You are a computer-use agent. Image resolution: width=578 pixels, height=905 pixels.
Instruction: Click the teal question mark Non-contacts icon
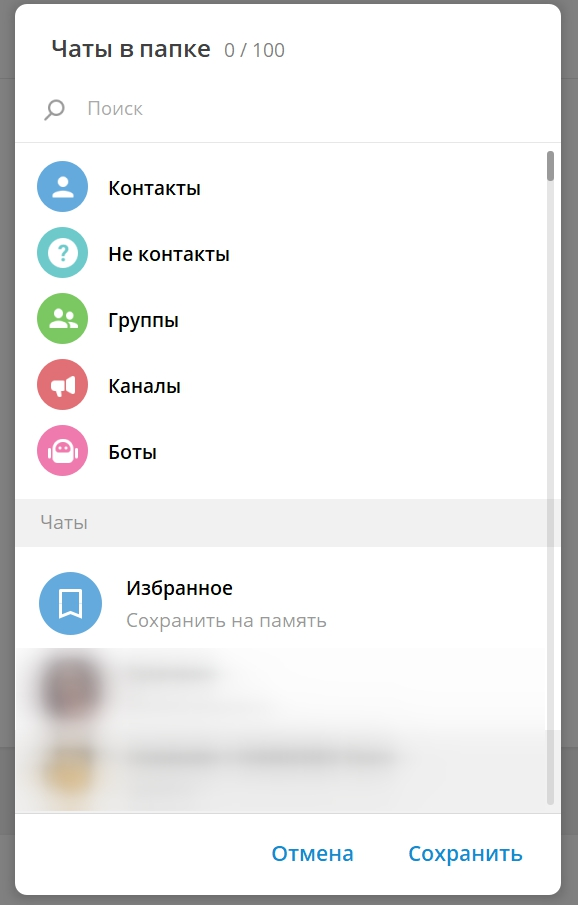point(62,253)
